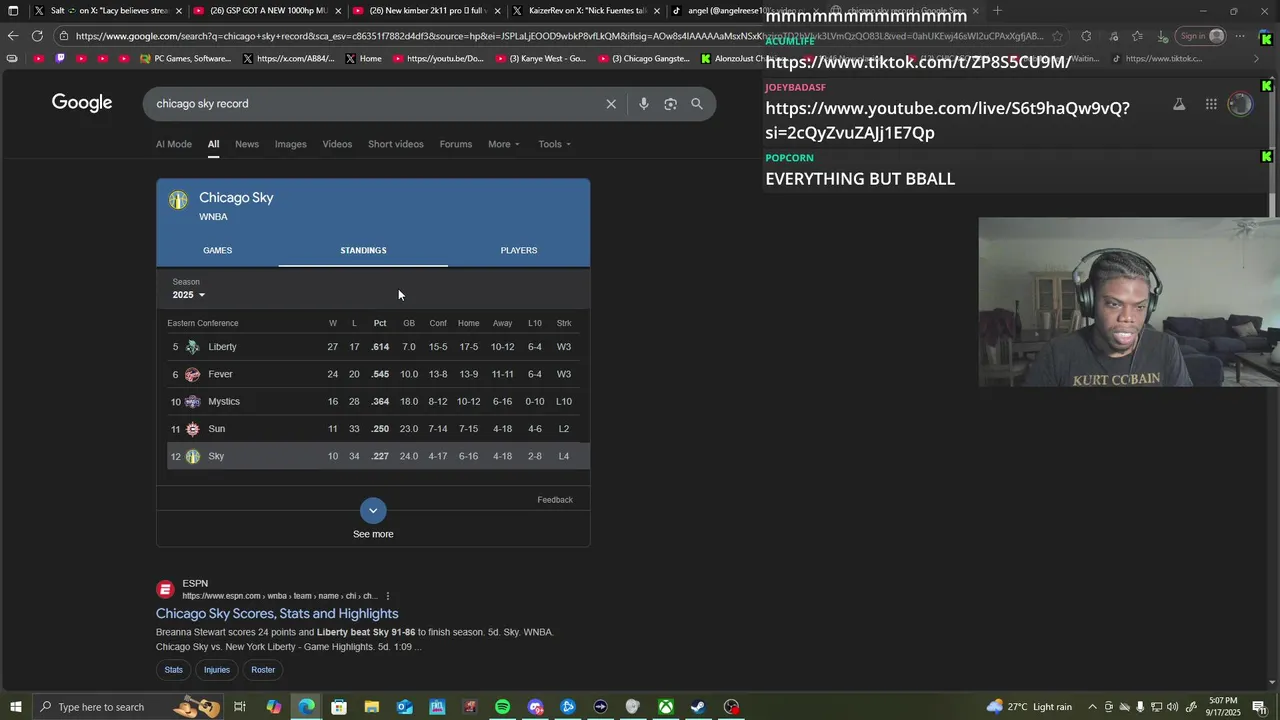Screen dimensions: 1280x720
Task: Reload the page with refresh icon
Action: (37, 36)
